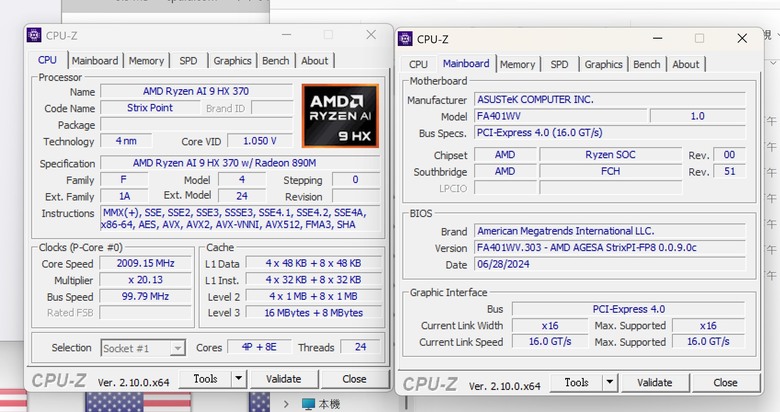Image resolution: width=780 pixels, height=412 pixels.
Task: Click the Level 2 cache value
Action: 313,296
